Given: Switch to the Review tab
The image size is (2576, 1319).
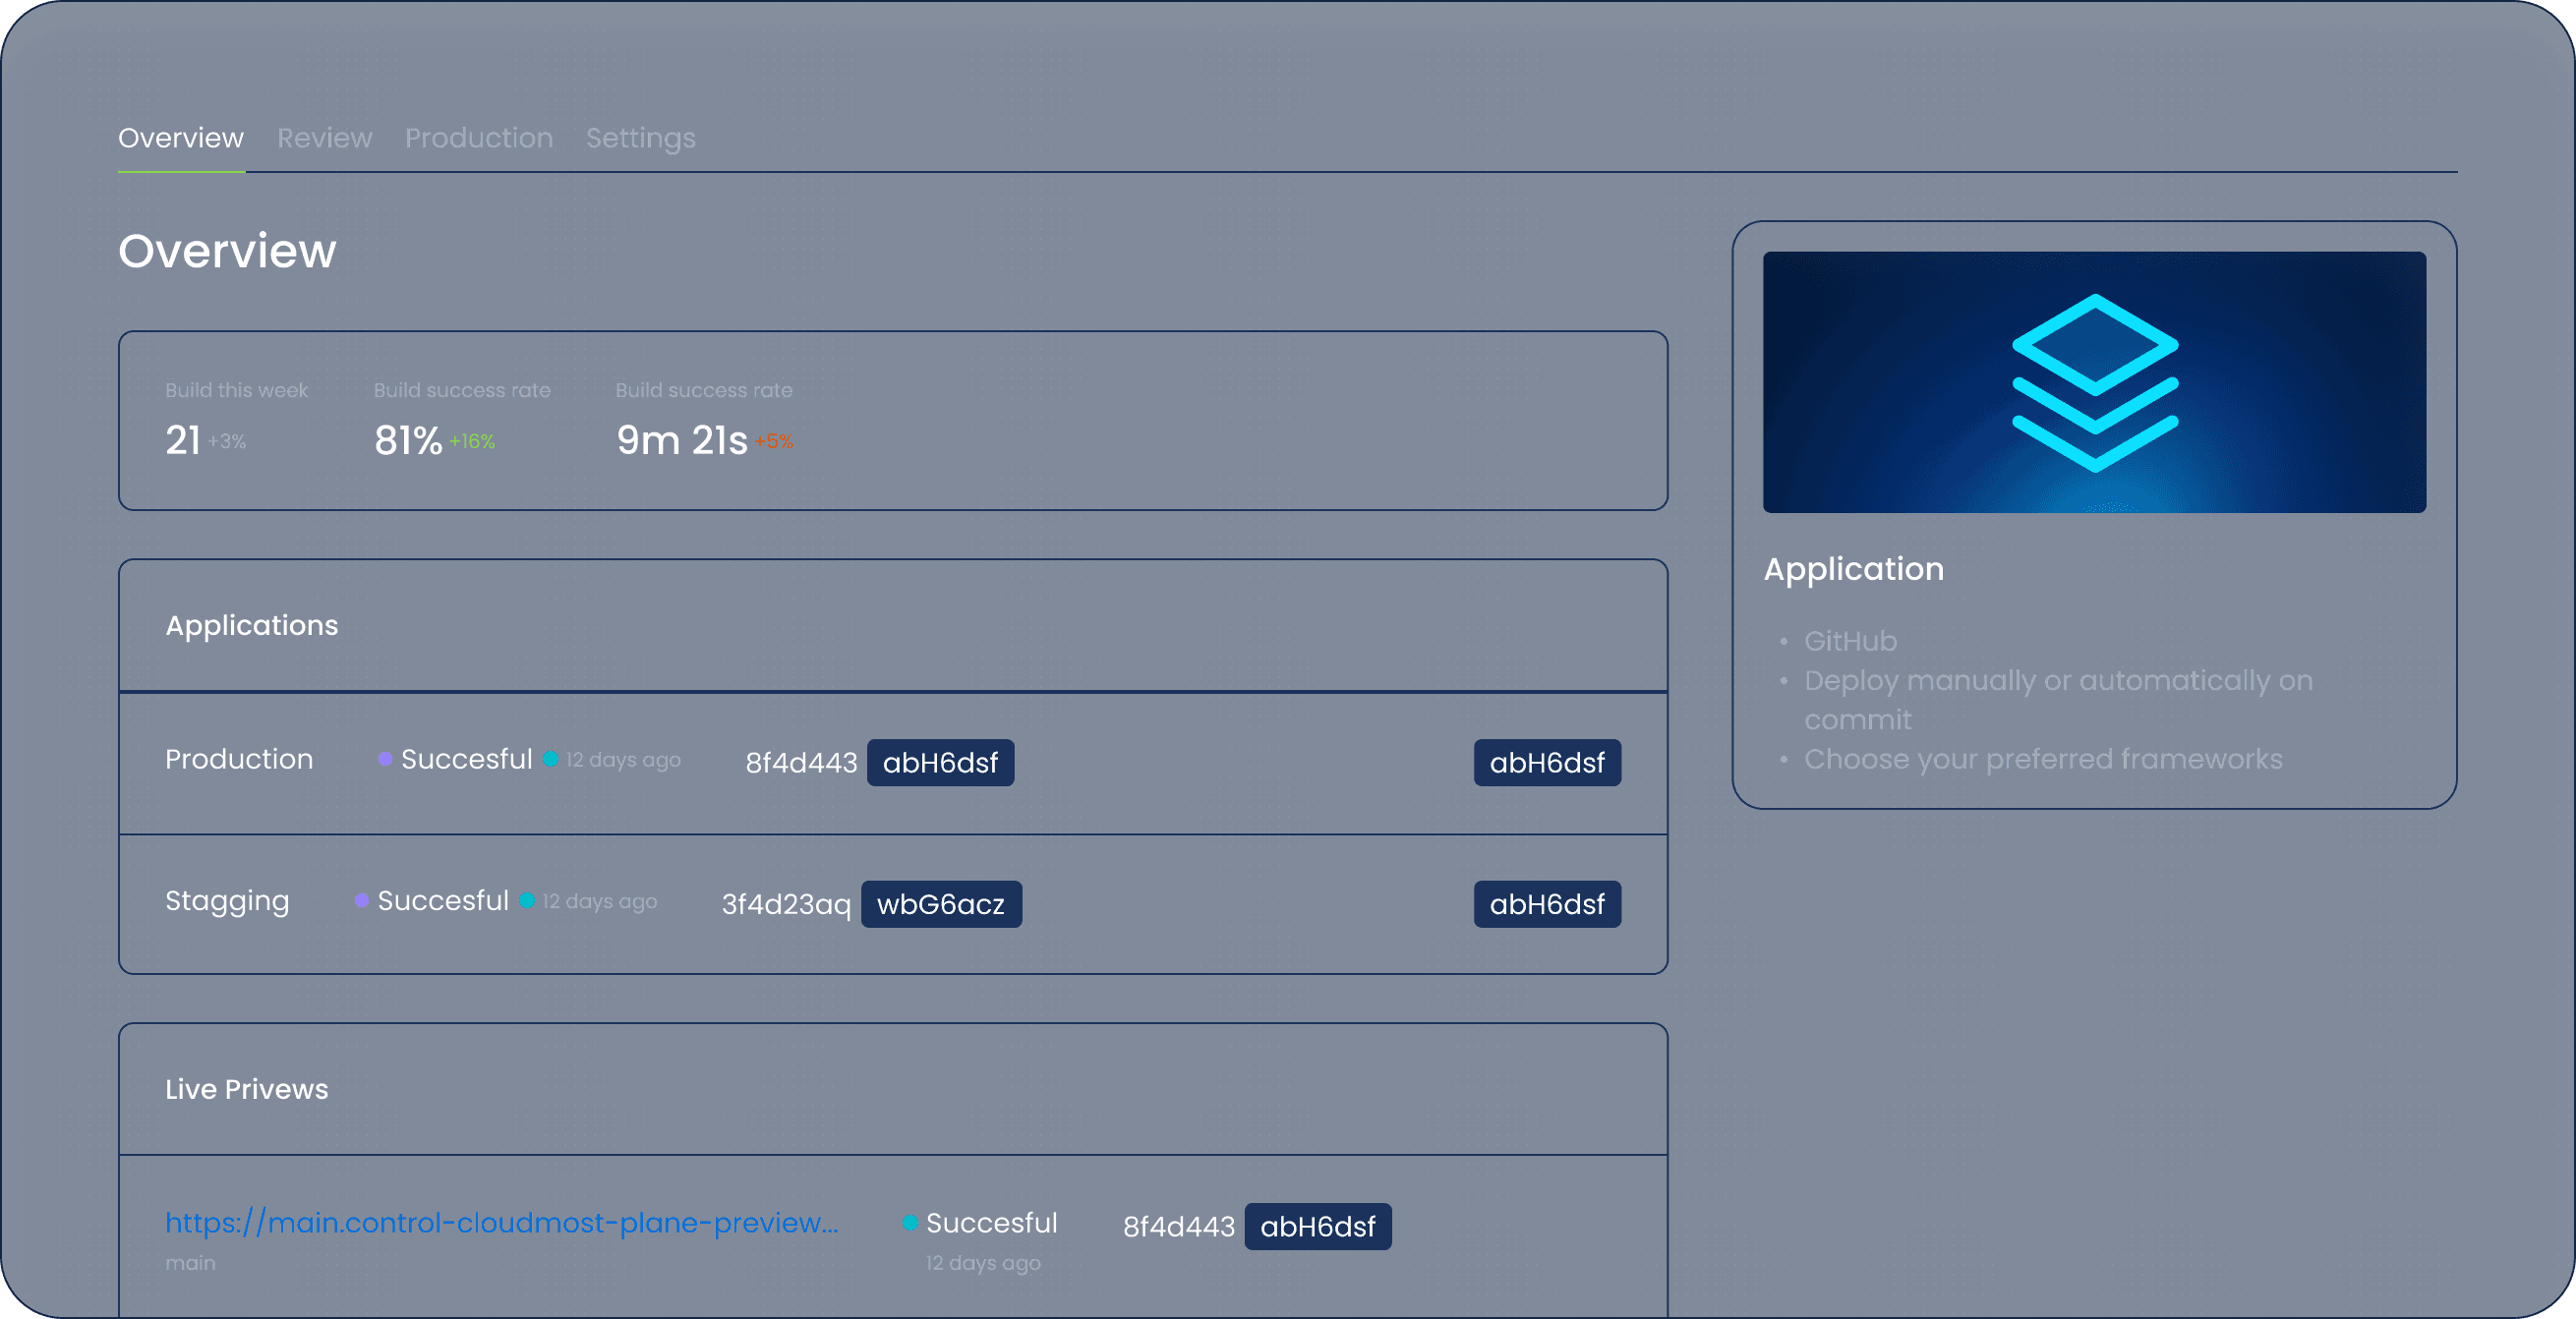Looking at the screenshot, I should (x=324, y=138).
